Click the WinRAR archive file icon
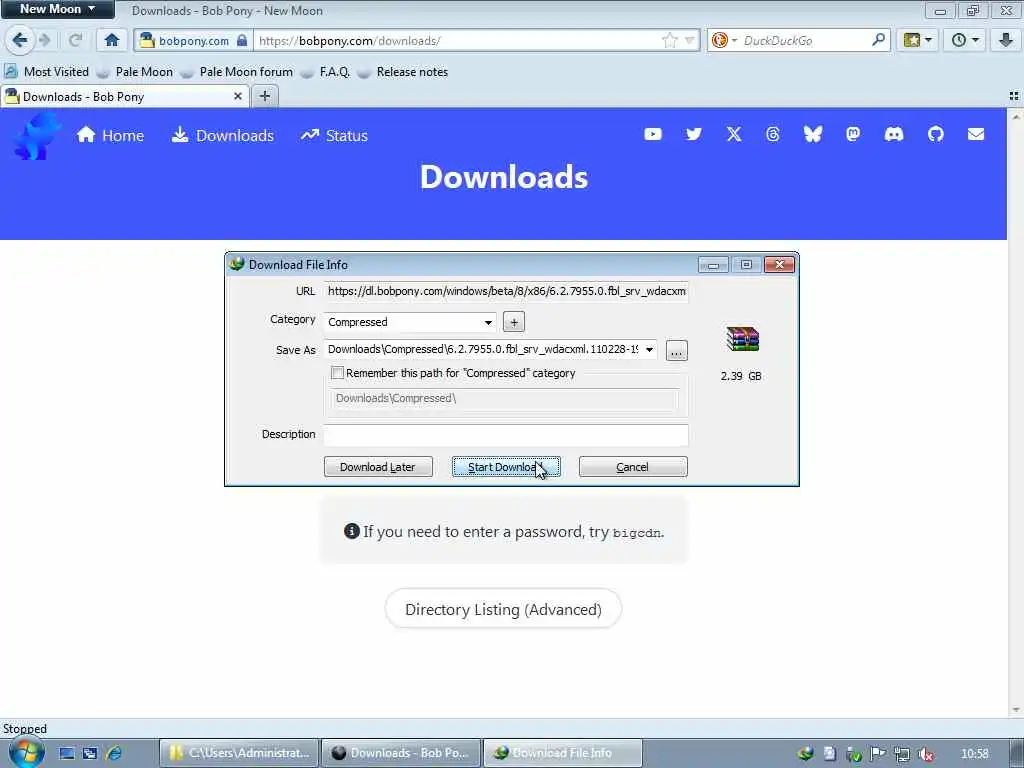This screenshot has width=1024, height=768. (x=743, y=339)
